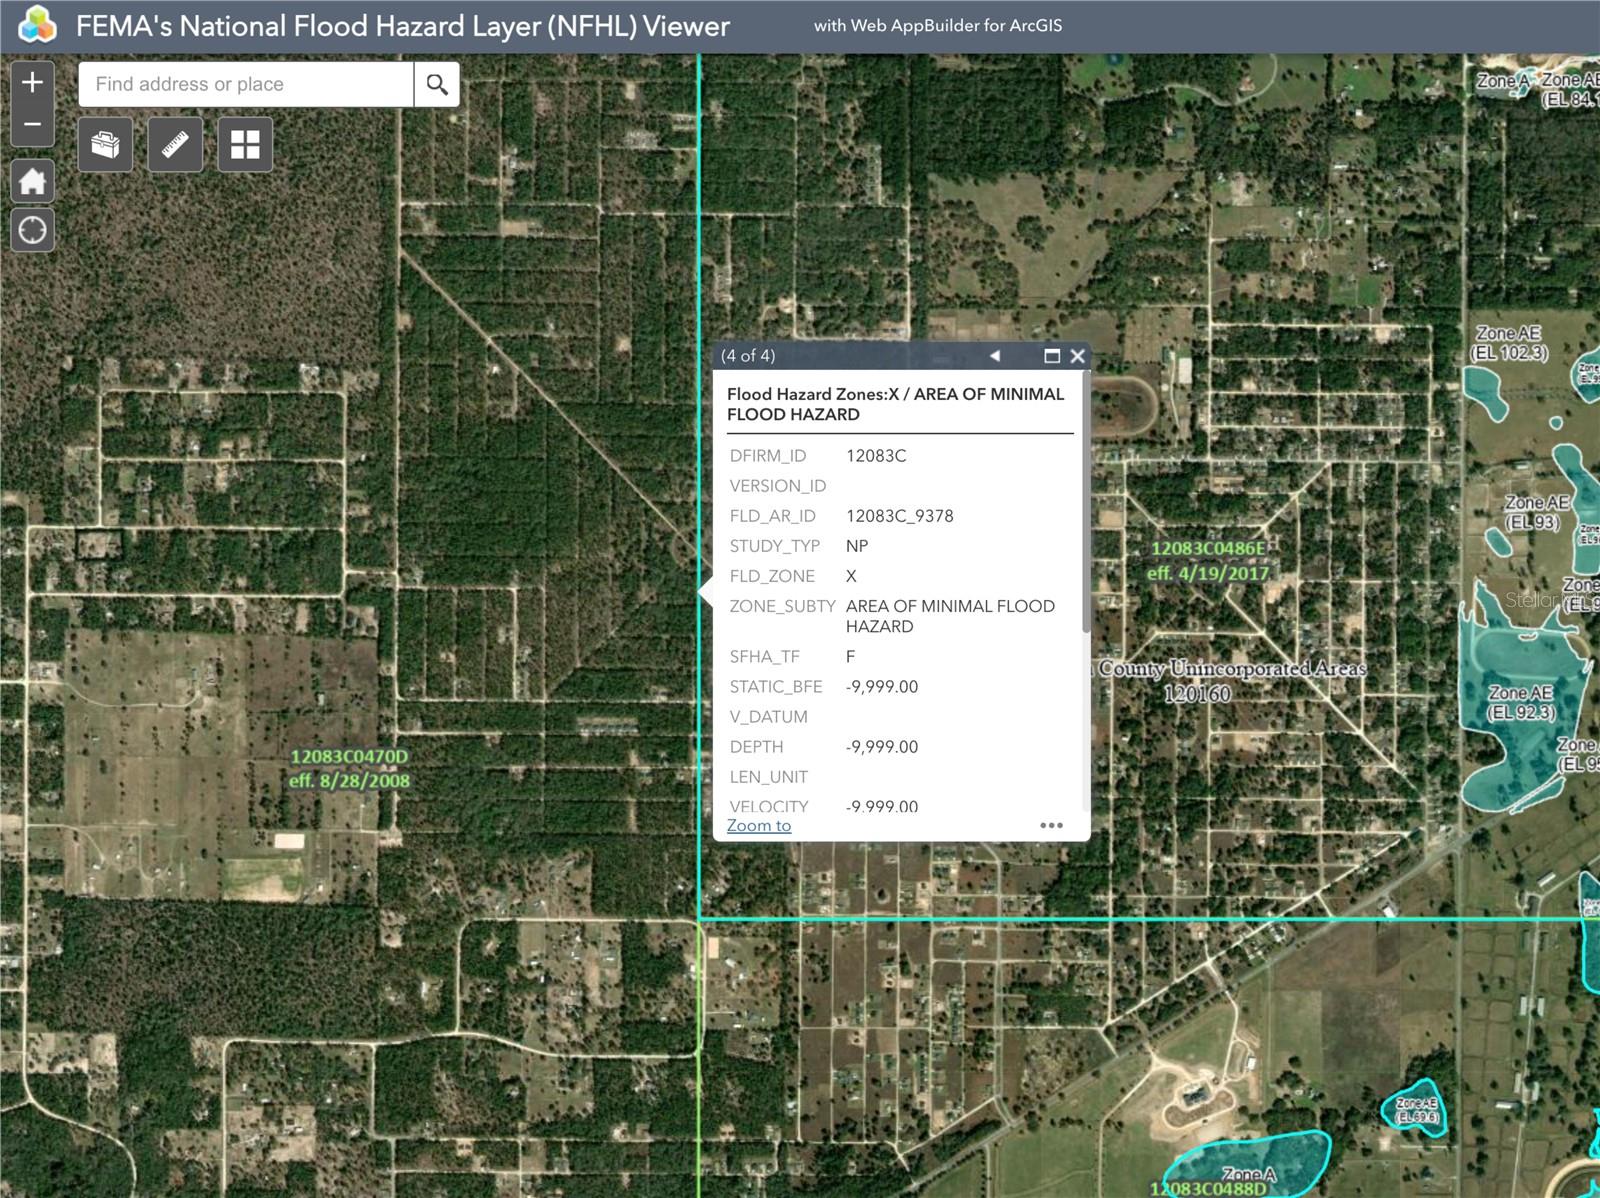The image size is (1600, 1198).
Task: Click the DEPTH field label
Action: [x=757, y=747]
